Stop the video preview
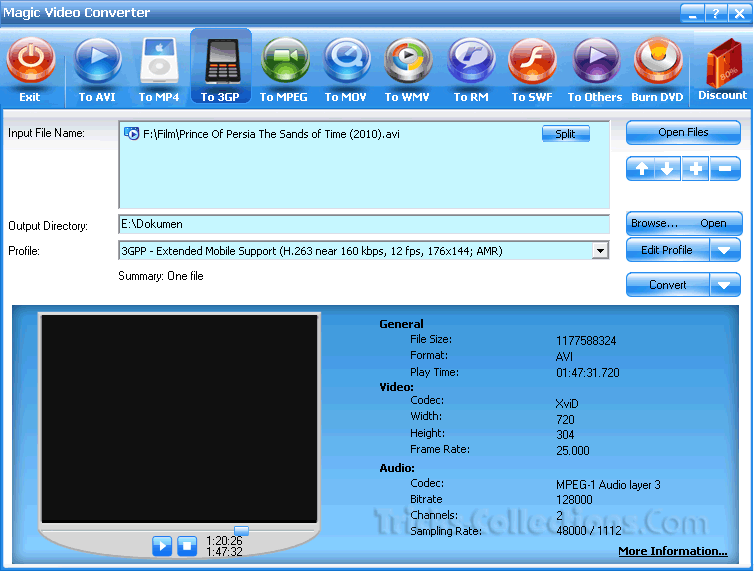The height and width of the screenshot is (571, 754). [187, 546]
